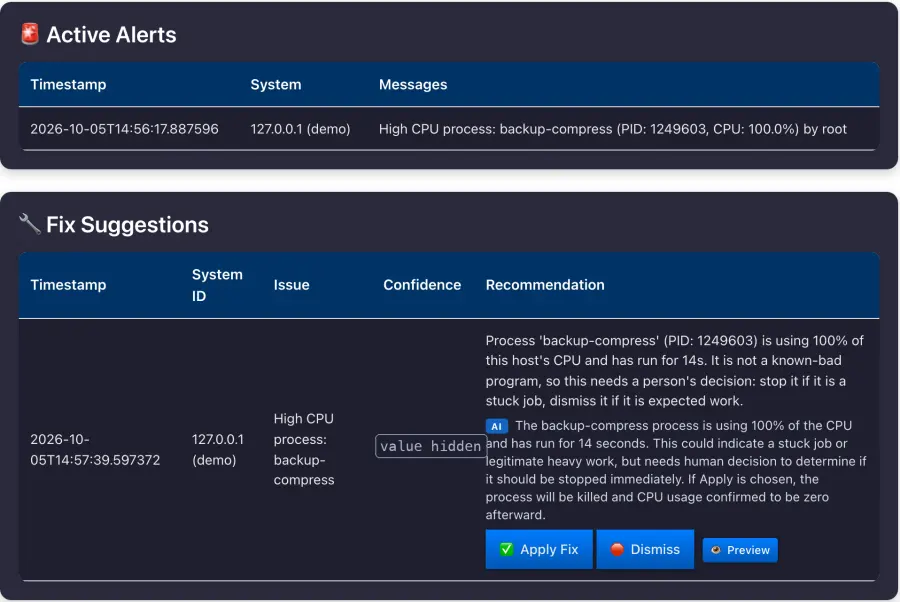Open the Preview for the fix

pyautogui.click(x=740, y=550)
